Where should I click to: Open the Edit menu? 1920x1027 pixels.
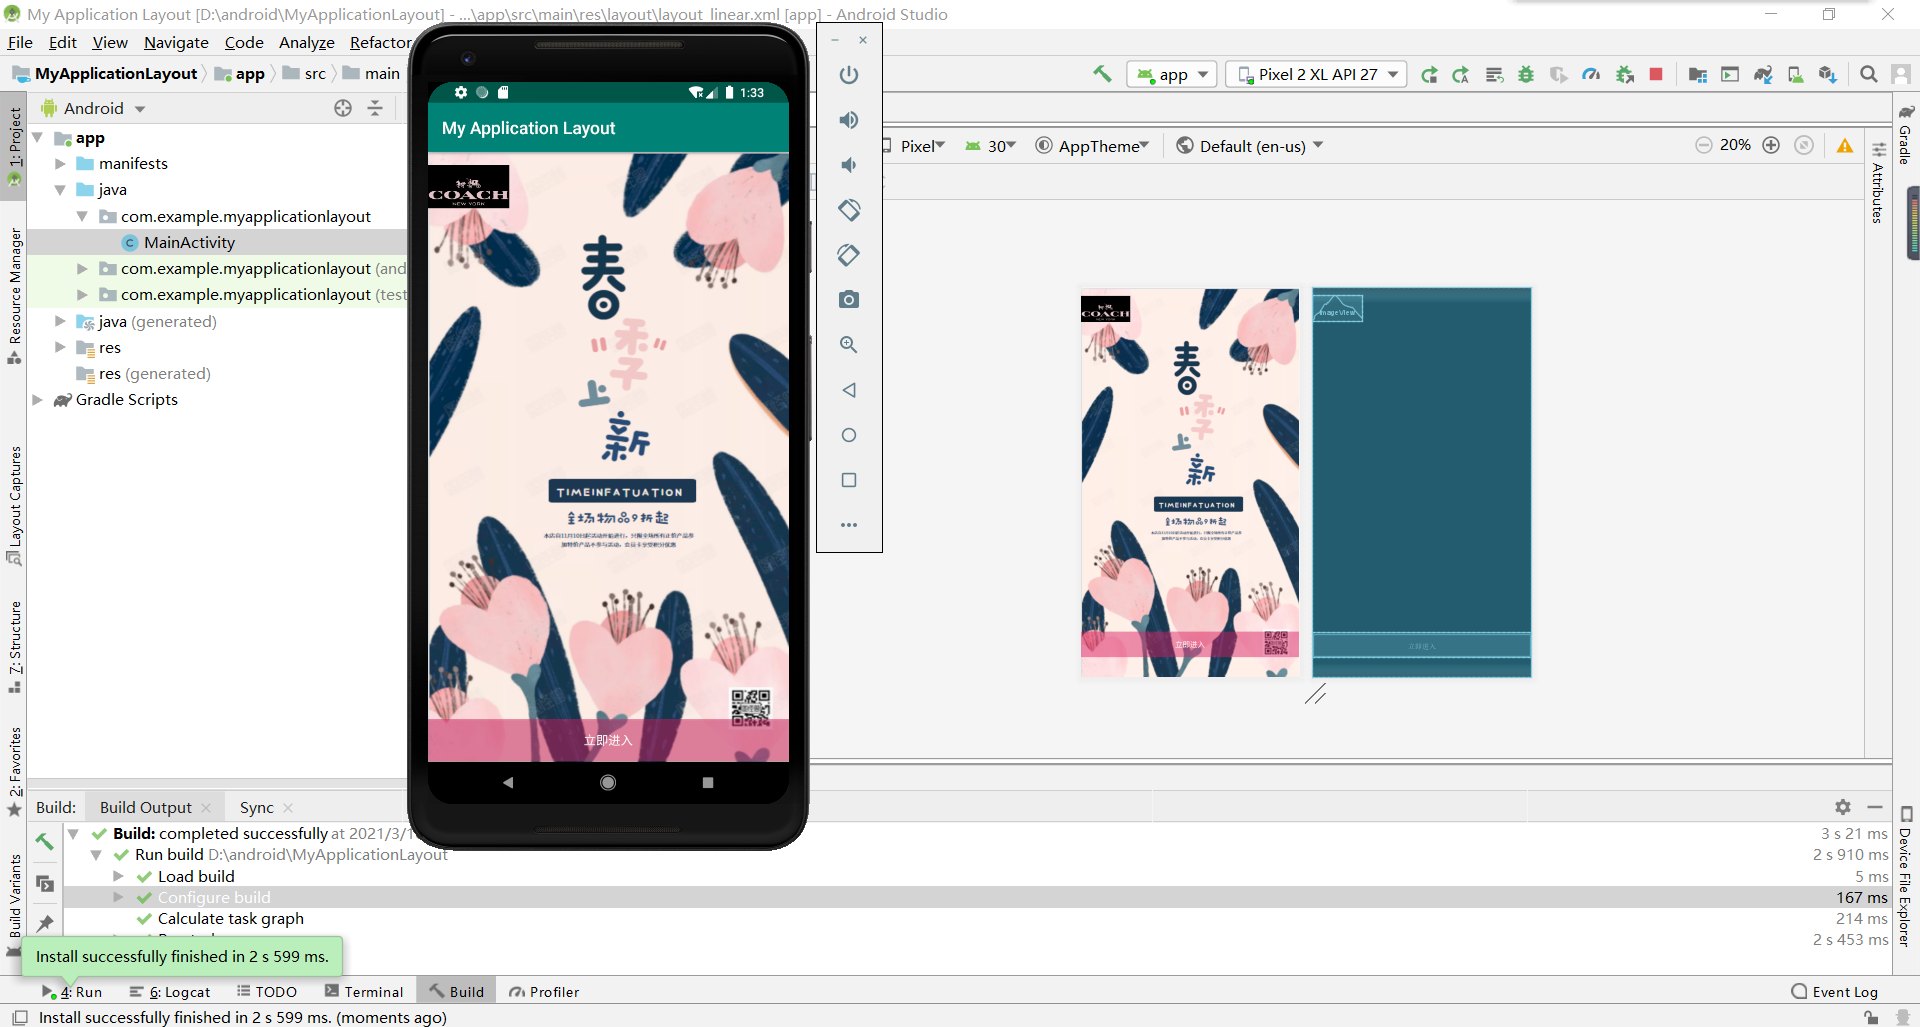coord(62,42)
